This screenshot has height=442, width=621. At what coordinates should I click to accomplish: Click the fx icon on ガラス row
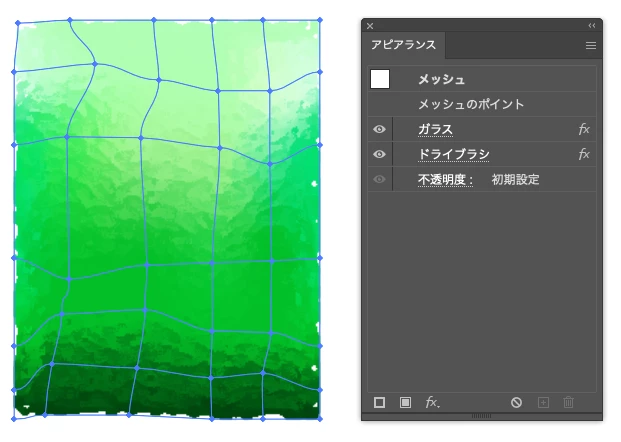tap(584, 129)
